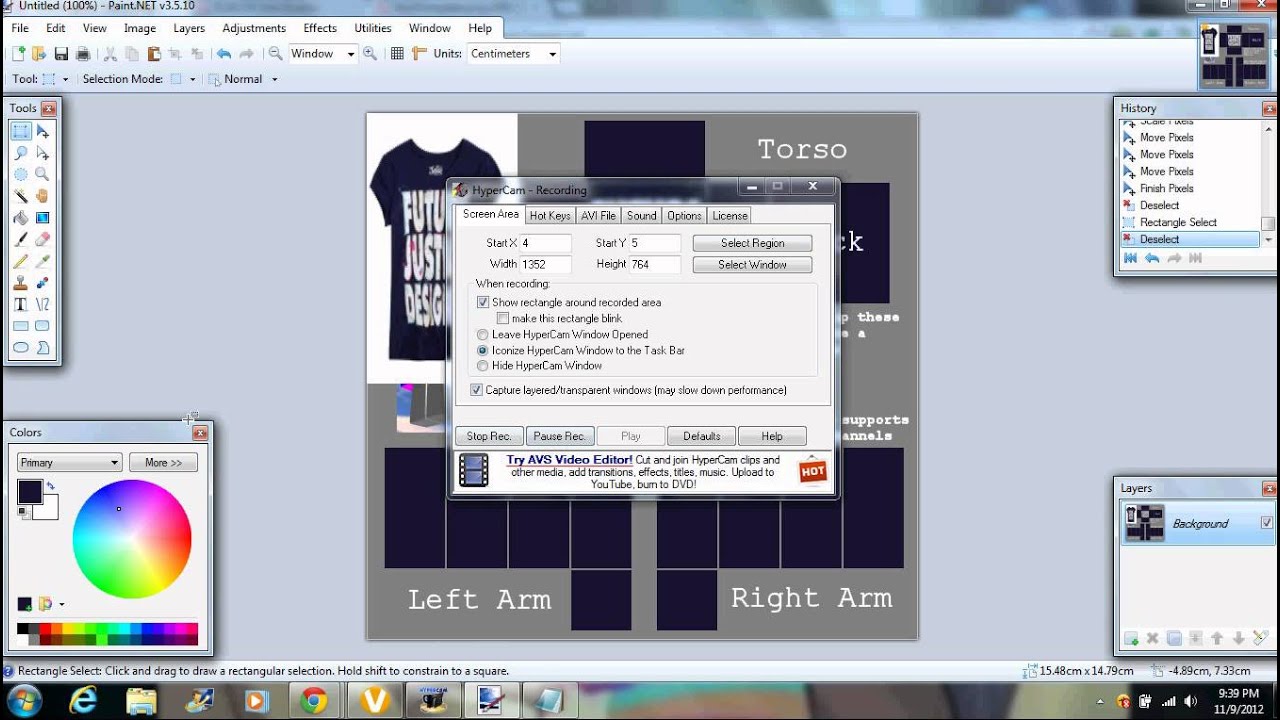
Task: Click the Save icon in the toolbar
Action: pyautogui.click(x=61, y=54)
